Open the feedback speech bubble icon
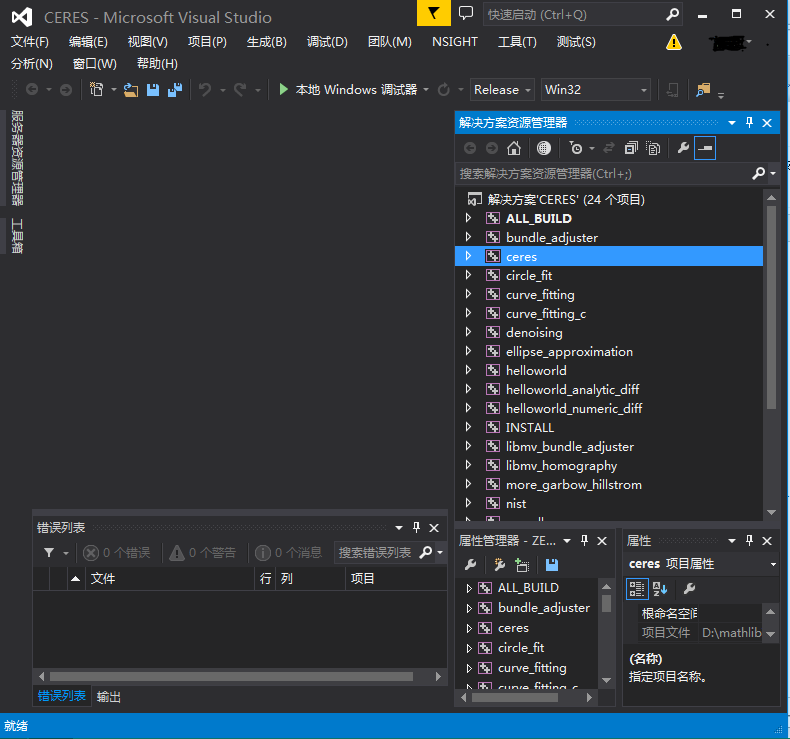 click(x=466, y=13)
